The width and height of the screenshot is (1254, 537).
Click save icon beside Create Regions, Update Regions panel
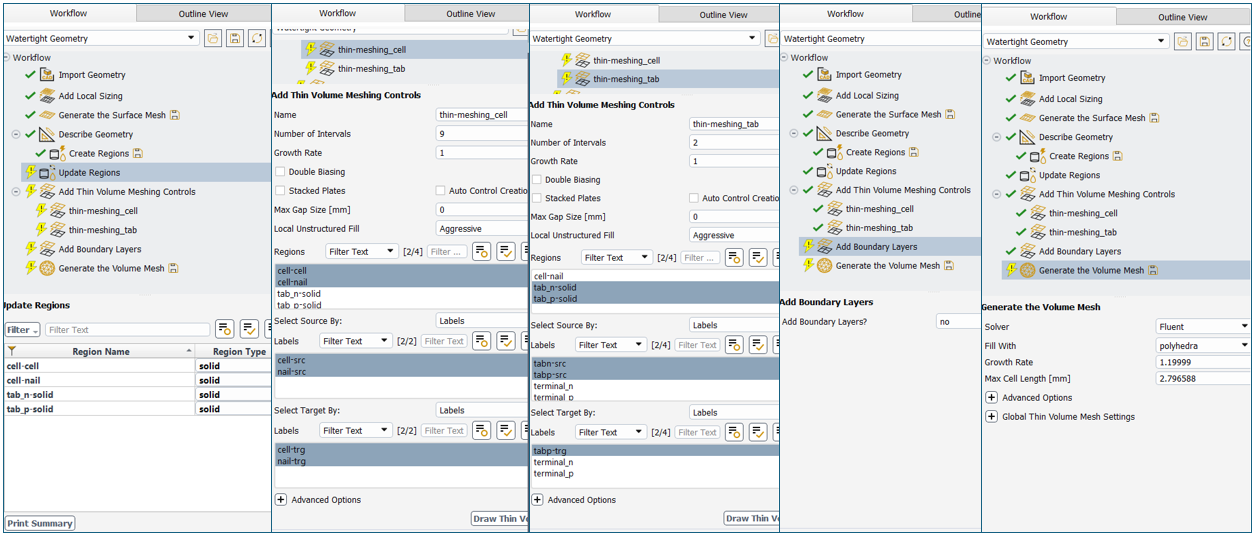coord(138,154)
